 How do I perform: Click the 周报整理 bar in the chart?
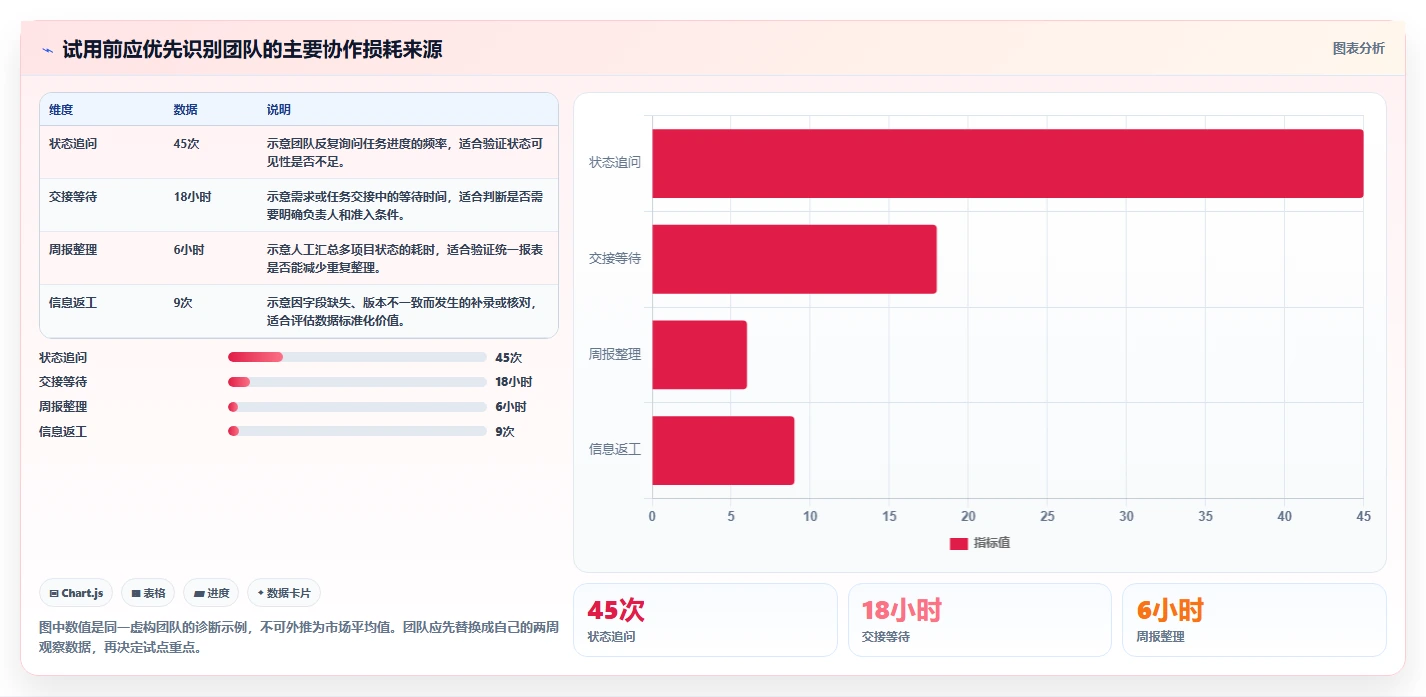699,354
